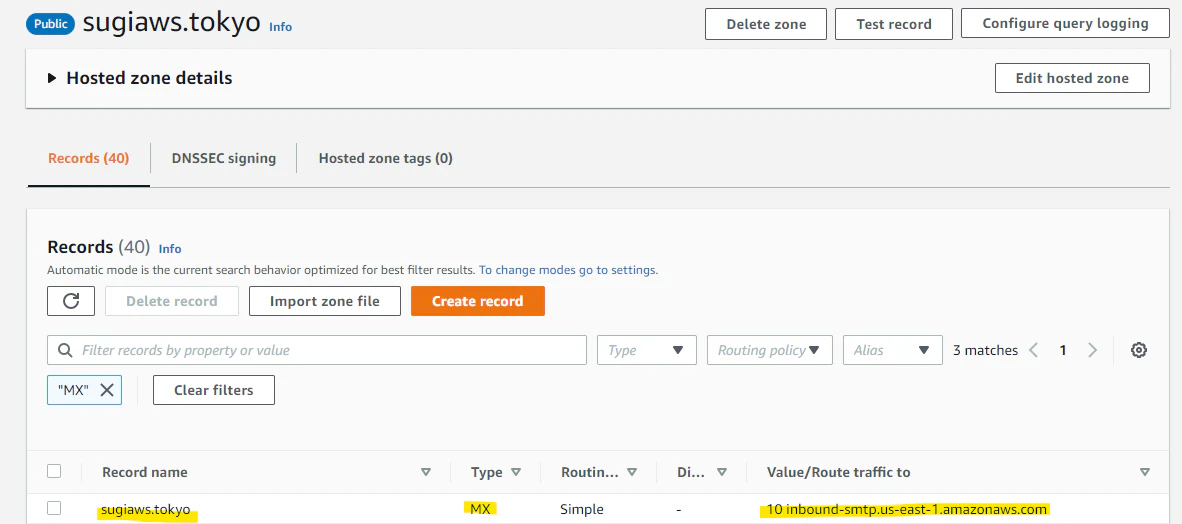This screenshot has width=1182, height=524.
Task: Switch to the DNSSEC signing tab
Action: 224,158
